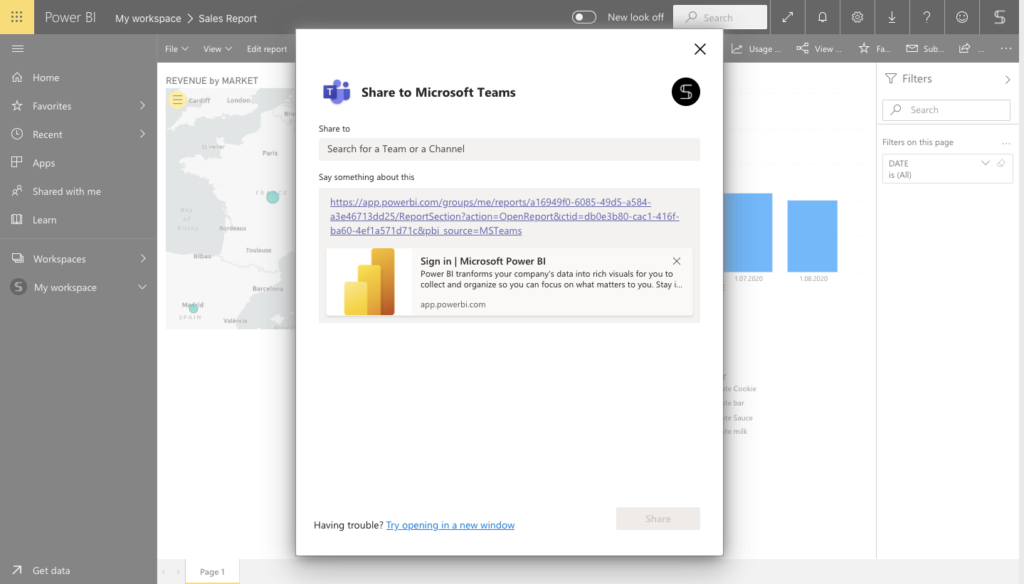Click the download arrow icon
This screenshot has width=1024, height=584.
click(x=891, y=18)
